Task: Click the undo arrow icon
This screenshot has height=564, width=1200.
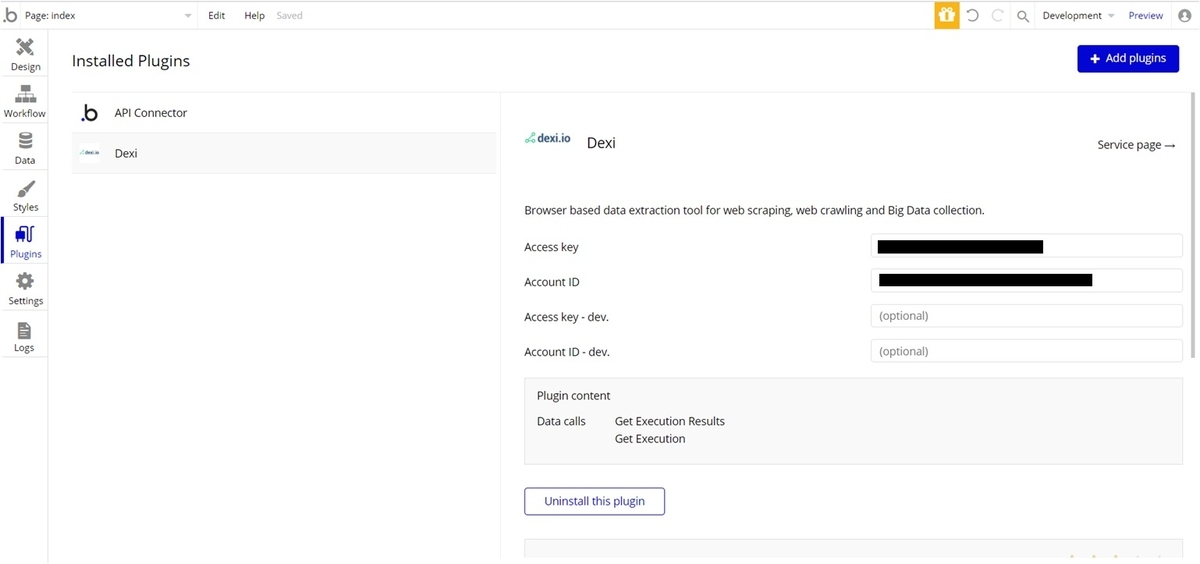Action: click(972, 16)
